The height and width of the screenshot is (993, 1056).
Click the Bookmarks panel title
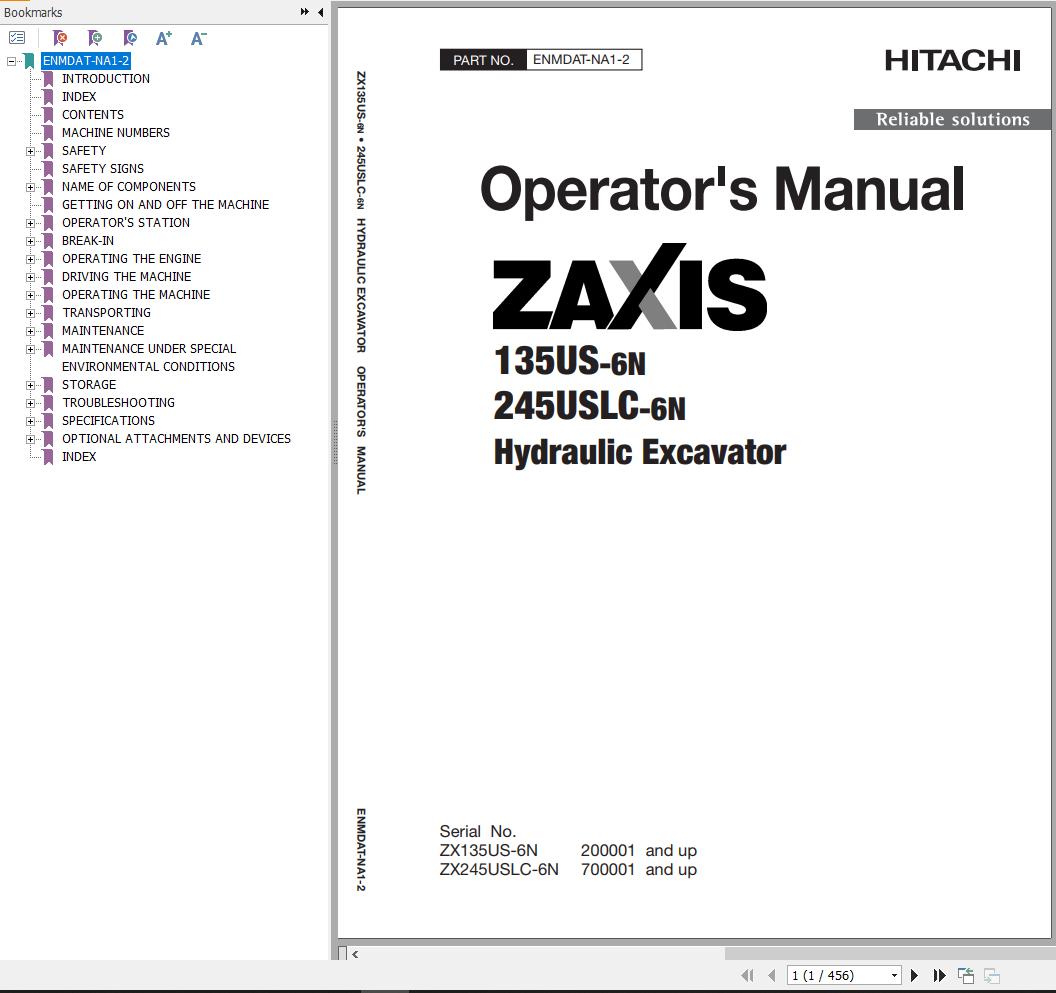coord(33,12)
